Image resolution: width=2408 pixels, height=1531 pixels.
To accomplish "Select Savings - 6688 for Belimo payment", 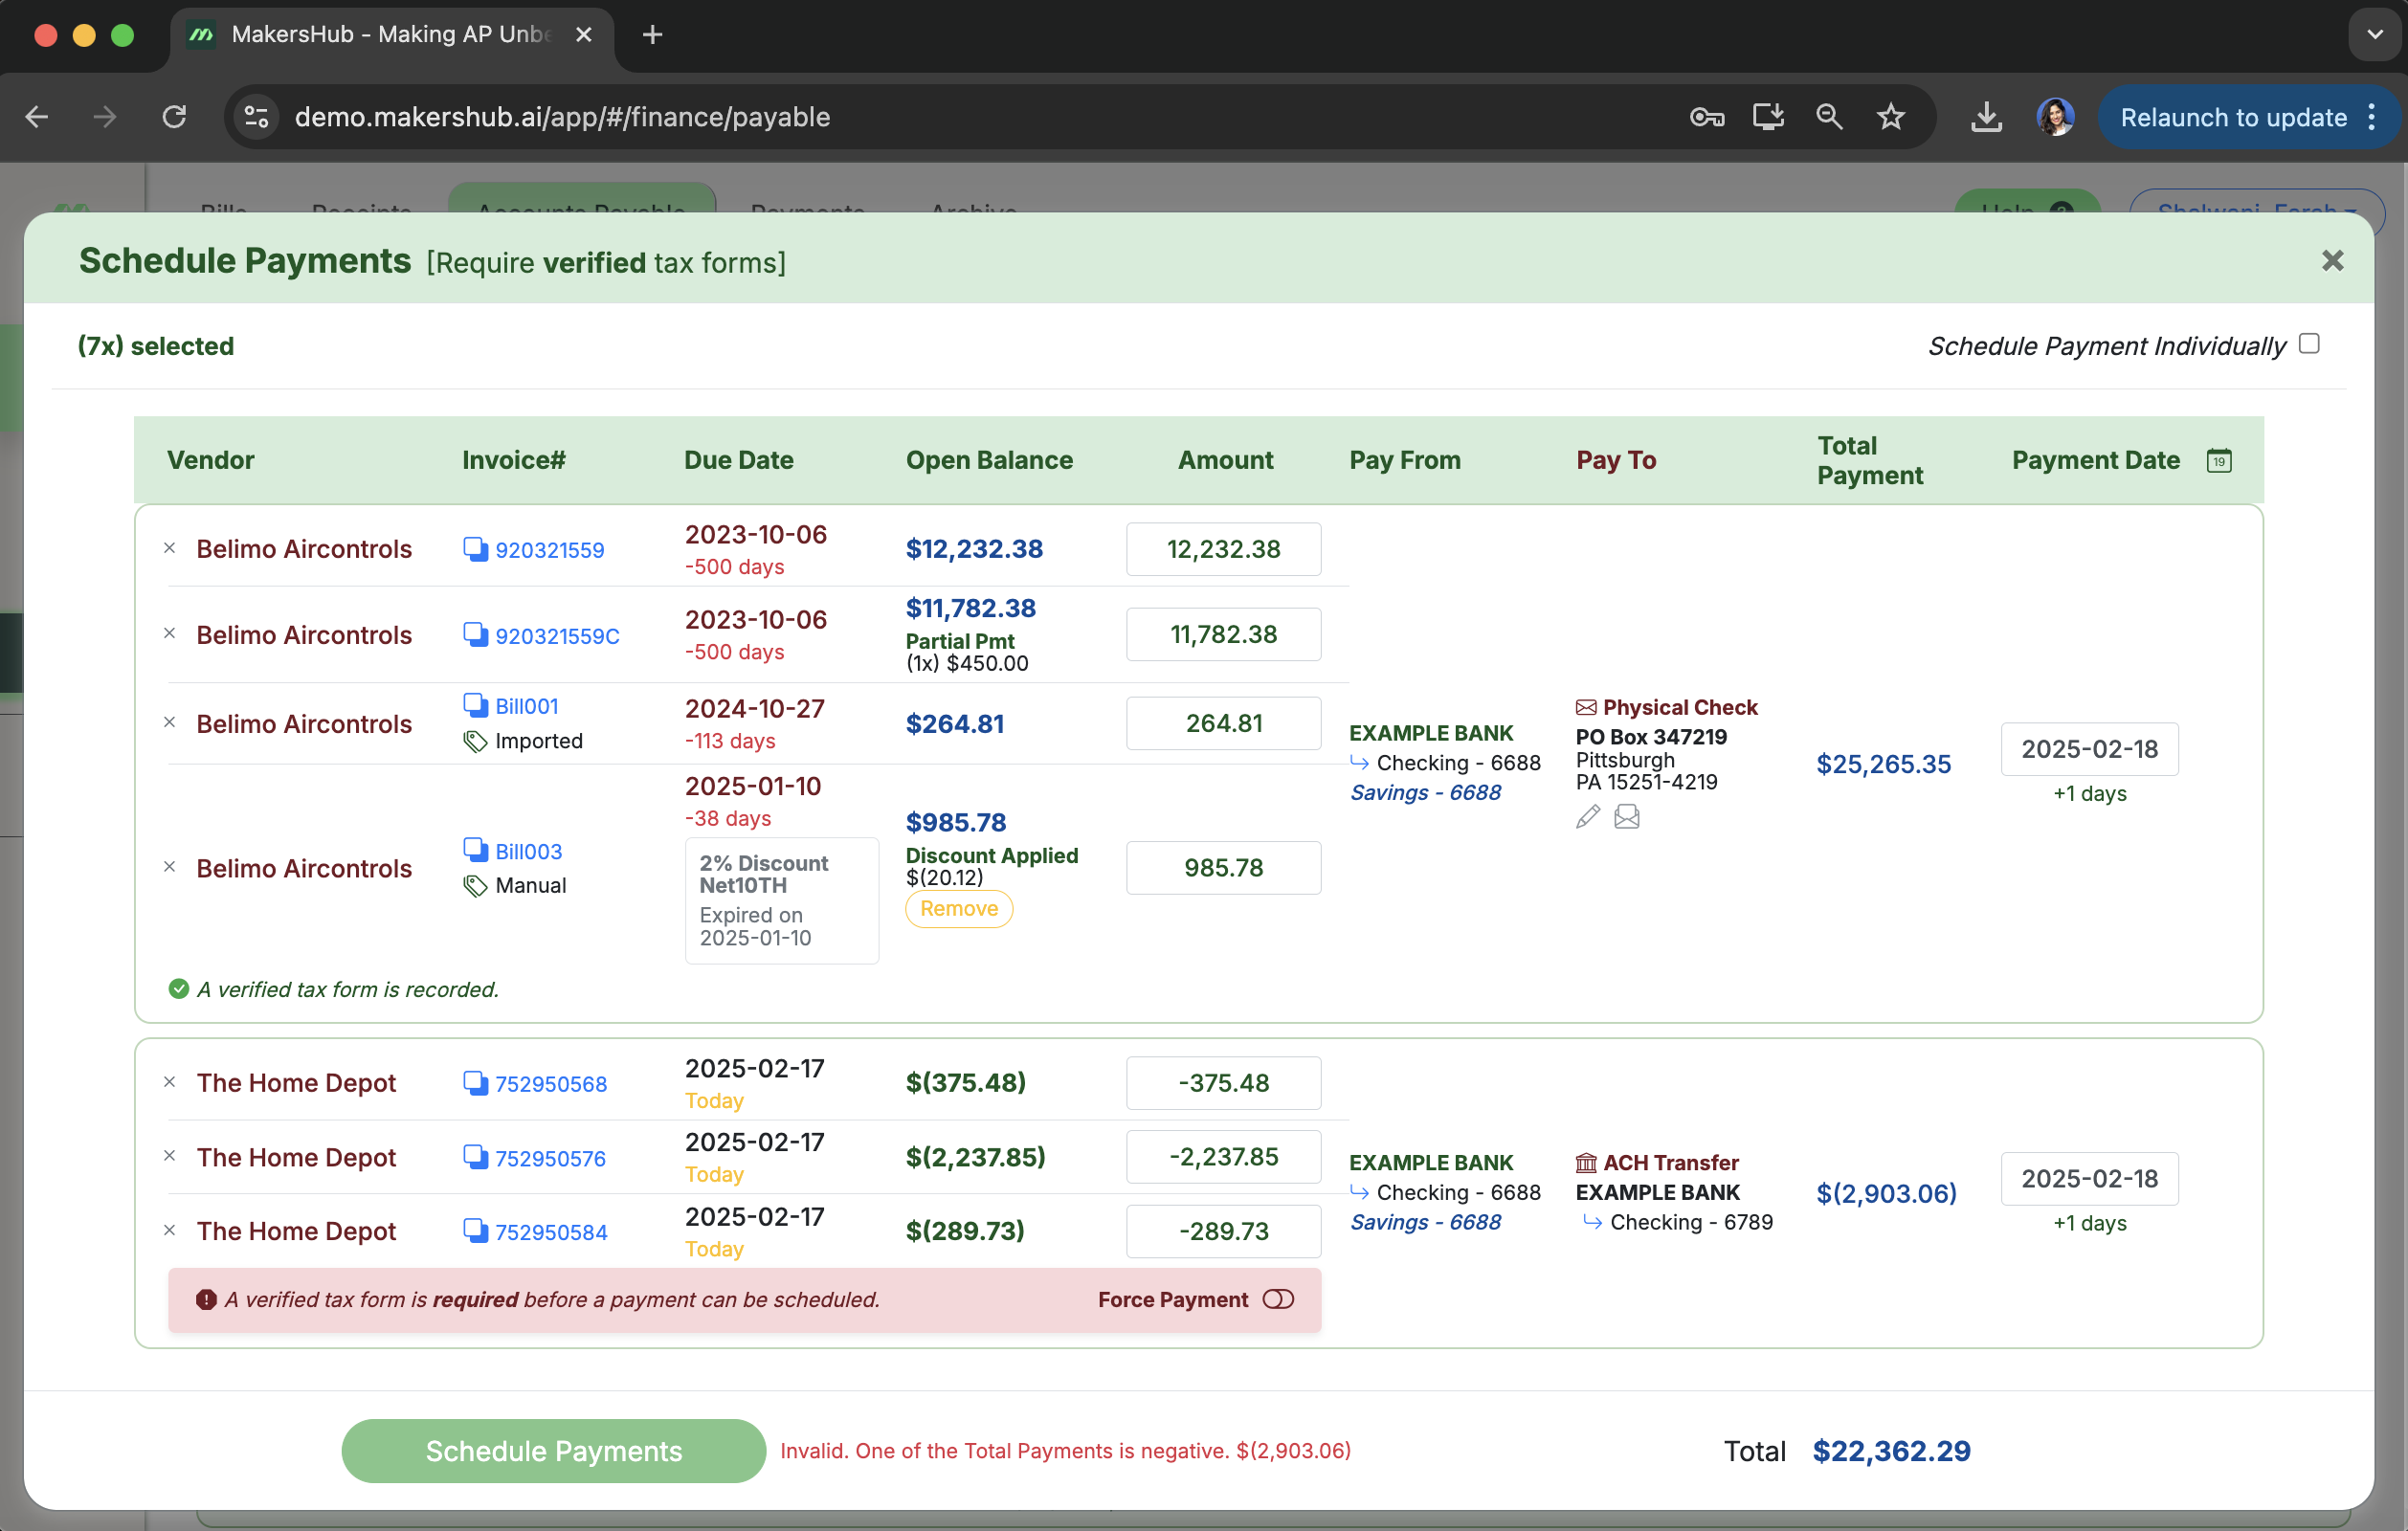I will 1424,792.
